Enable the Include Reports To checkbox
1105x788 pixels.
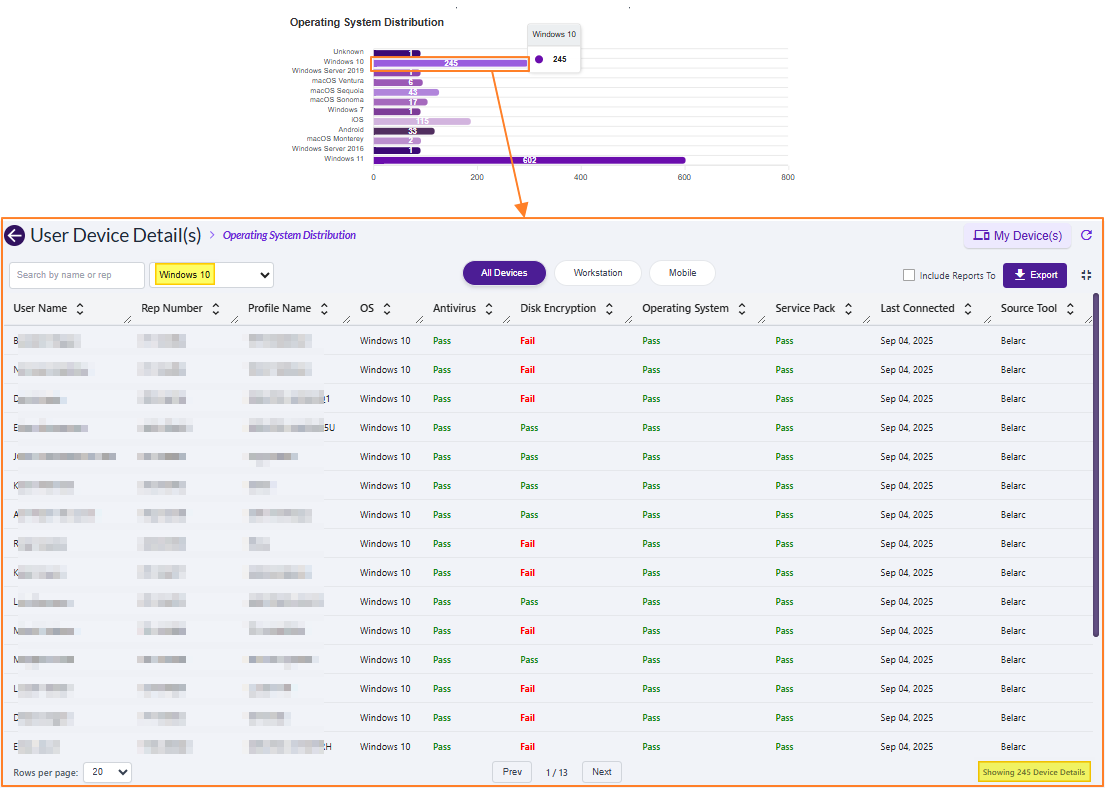(x=909, y=275)
